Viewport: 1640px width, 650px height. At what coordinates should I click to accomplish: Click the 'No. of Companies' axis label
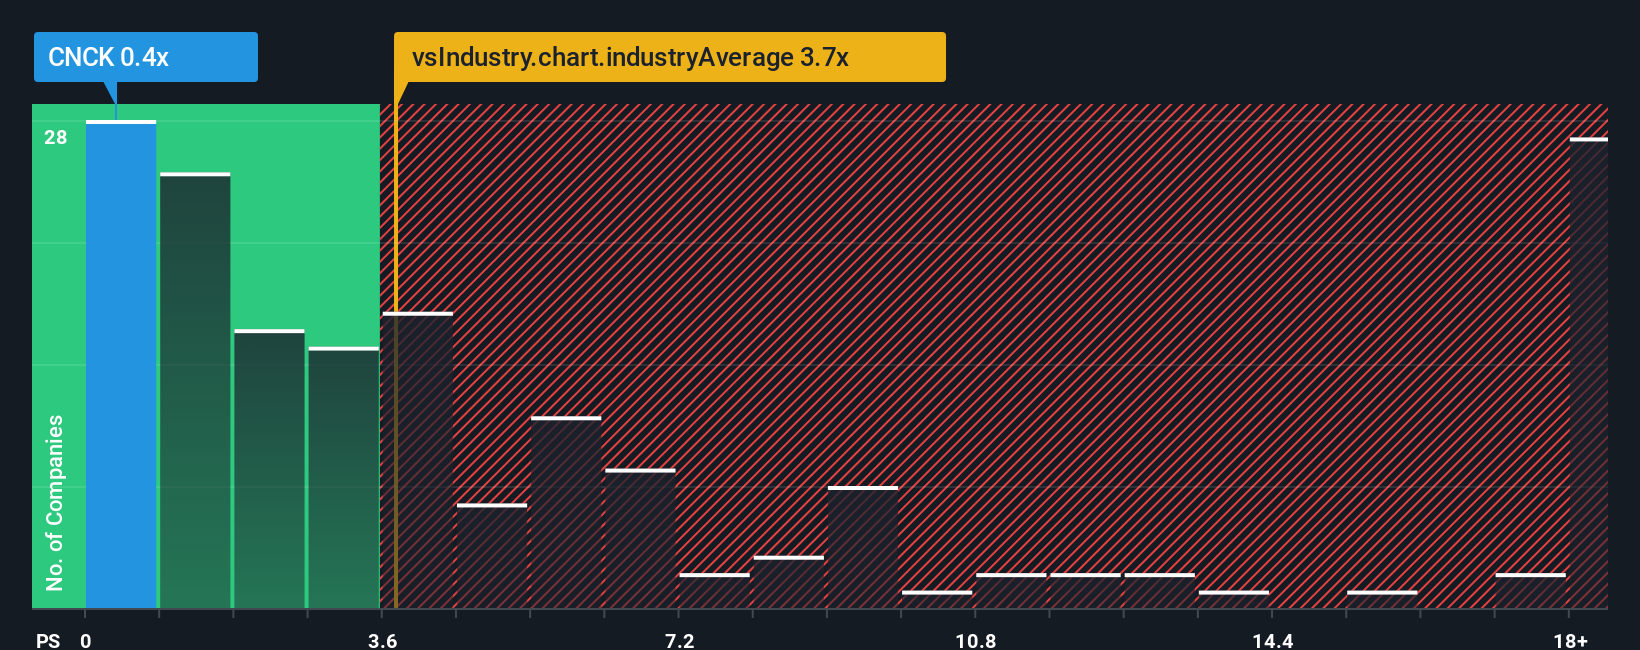click(x=55, y=502)
